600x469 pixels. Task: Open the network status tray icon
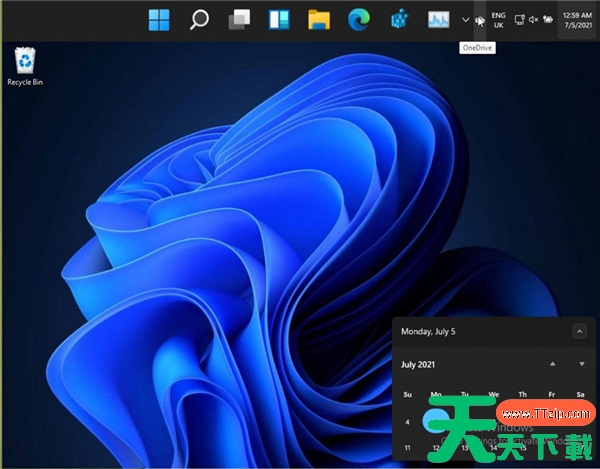tap(520, 19)
